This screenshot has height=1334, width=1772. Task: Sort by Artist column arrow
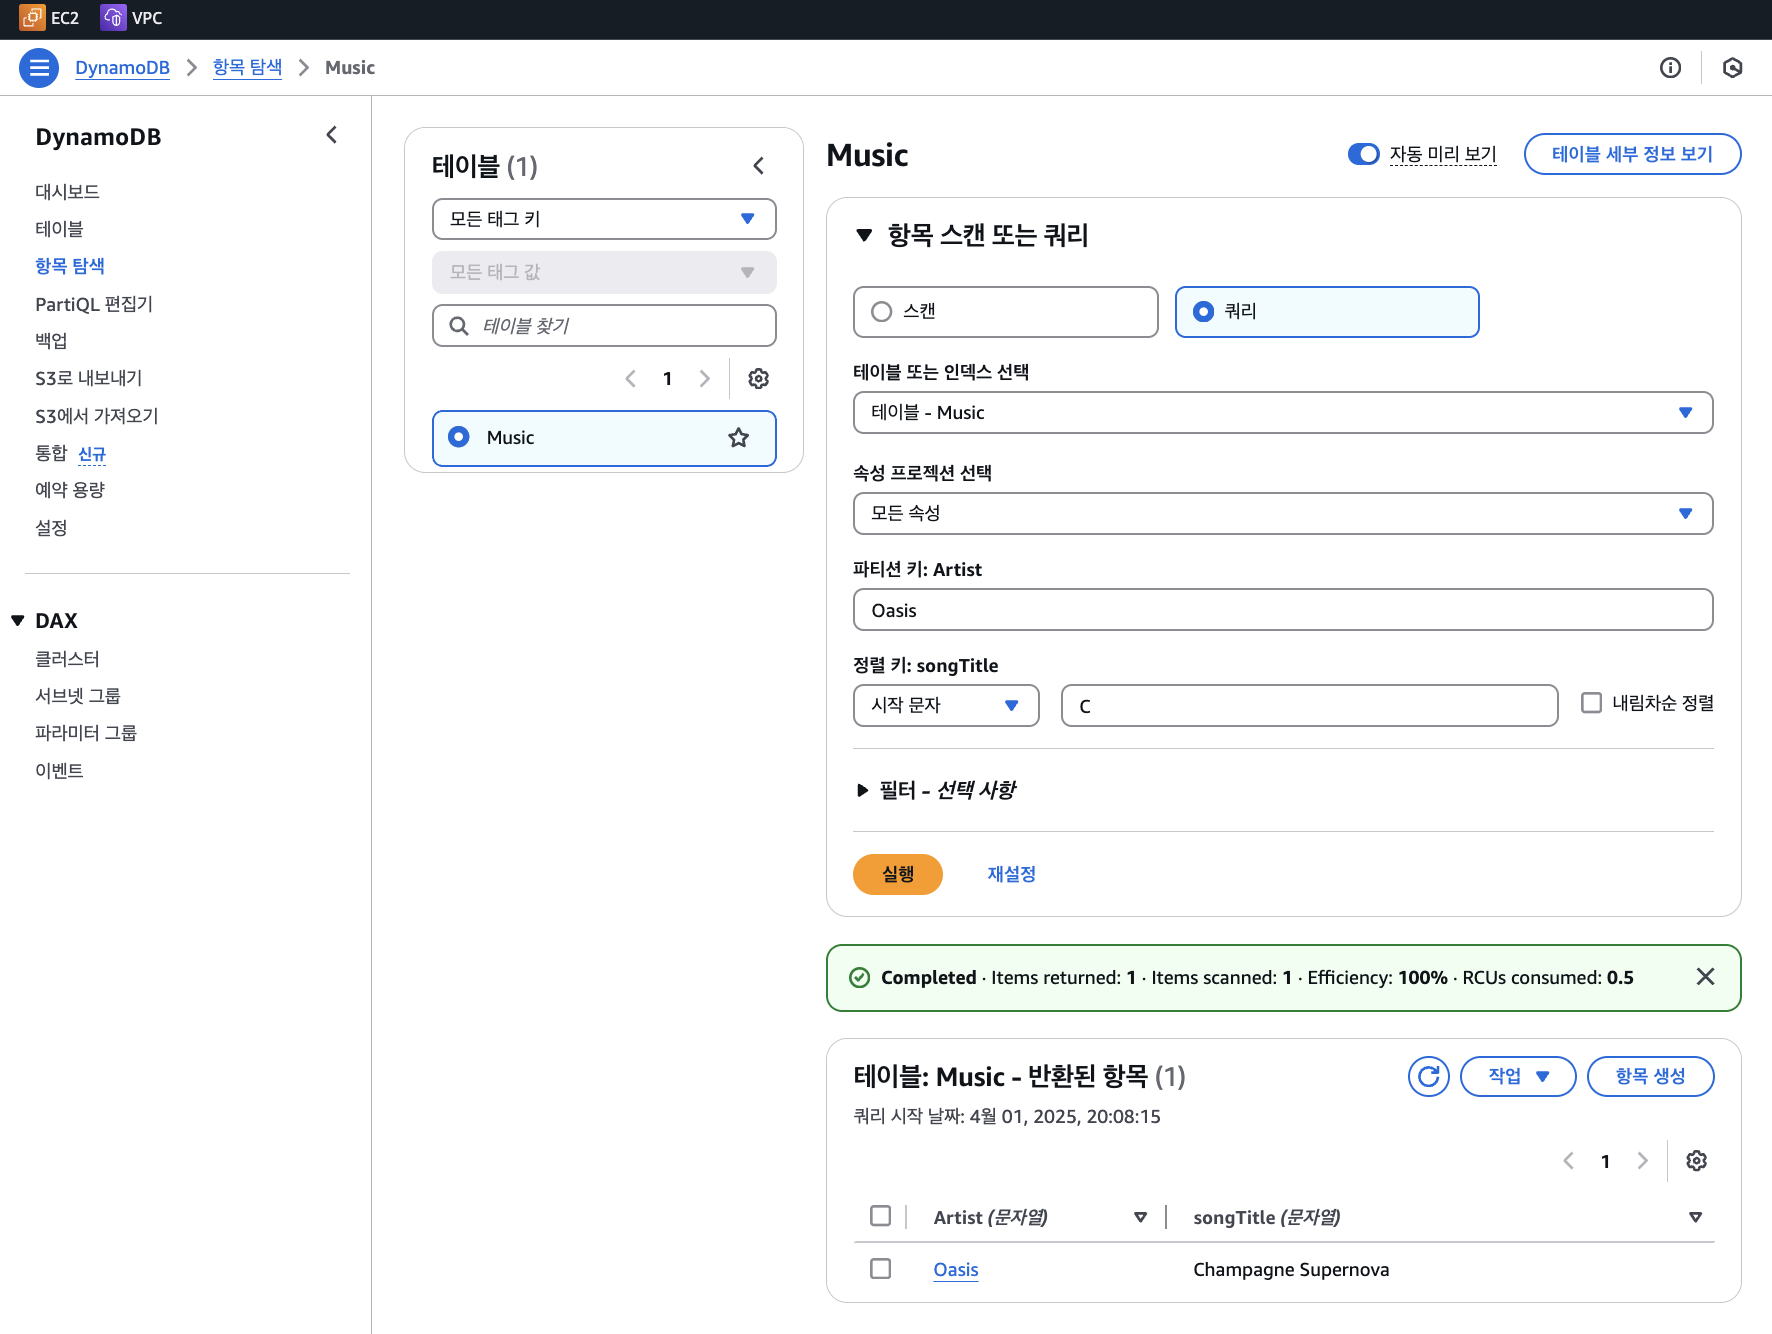(x=1140, y=1218)
